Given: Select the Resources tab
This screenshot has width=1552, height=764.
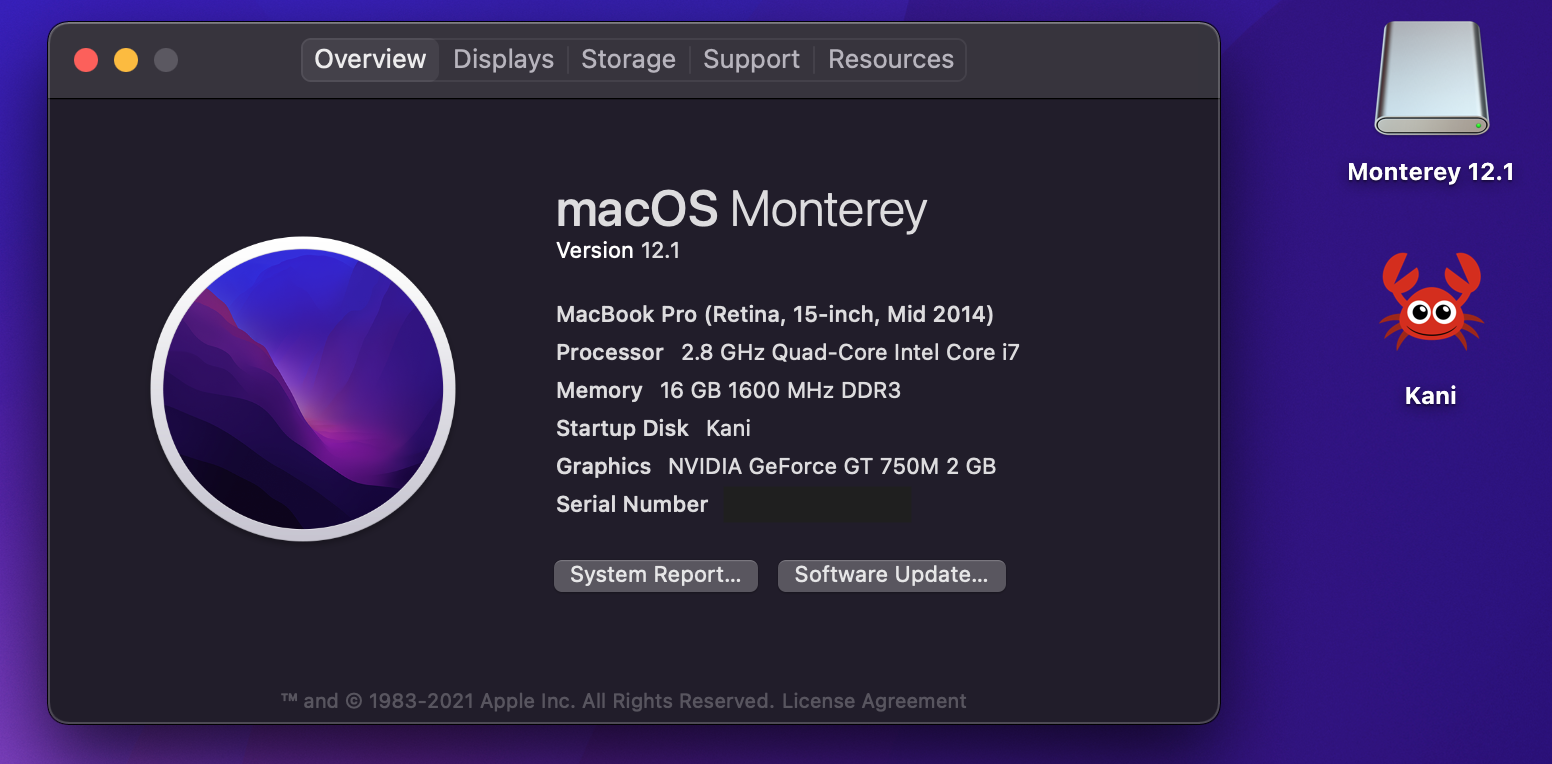Looking at the screenshot, I should [x=890, y=60].
